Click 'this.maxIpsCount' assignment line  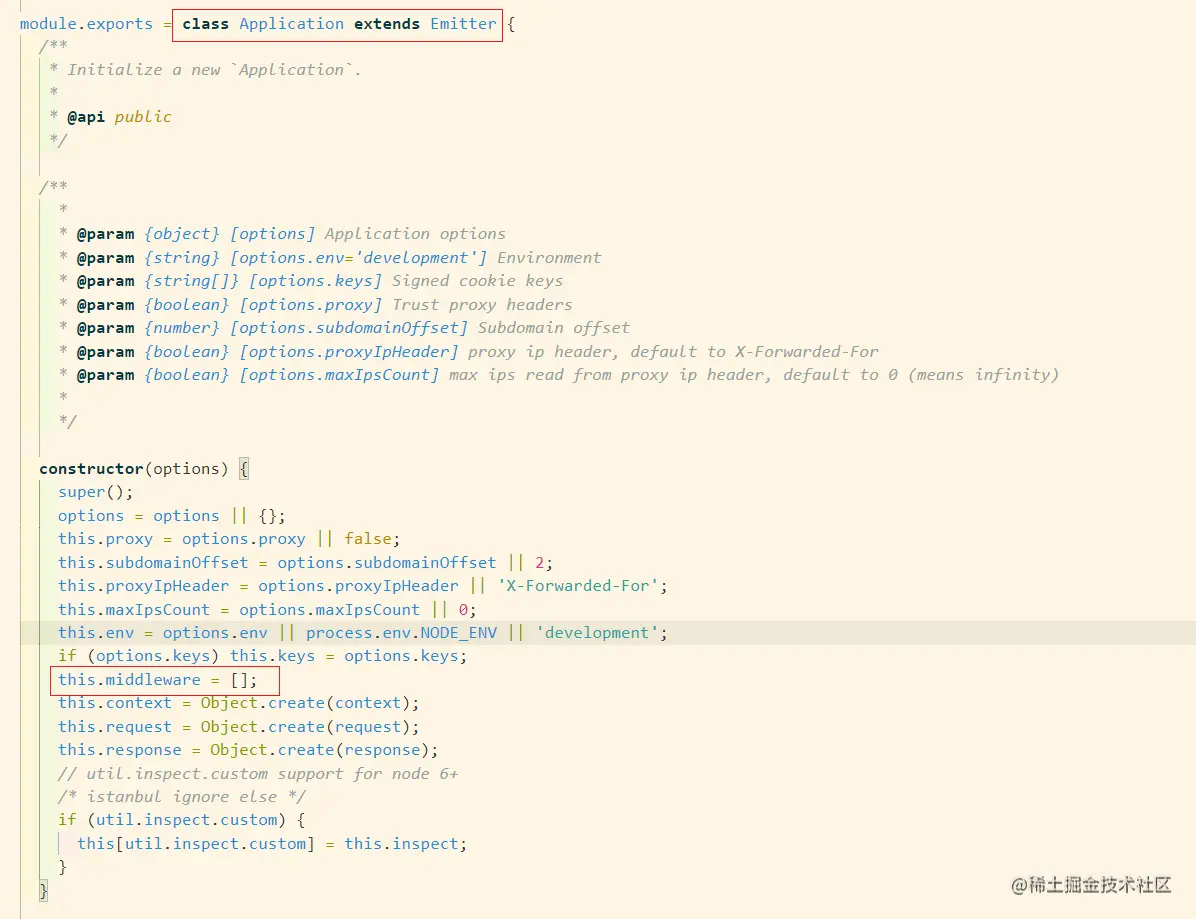(x=267, y=609)
